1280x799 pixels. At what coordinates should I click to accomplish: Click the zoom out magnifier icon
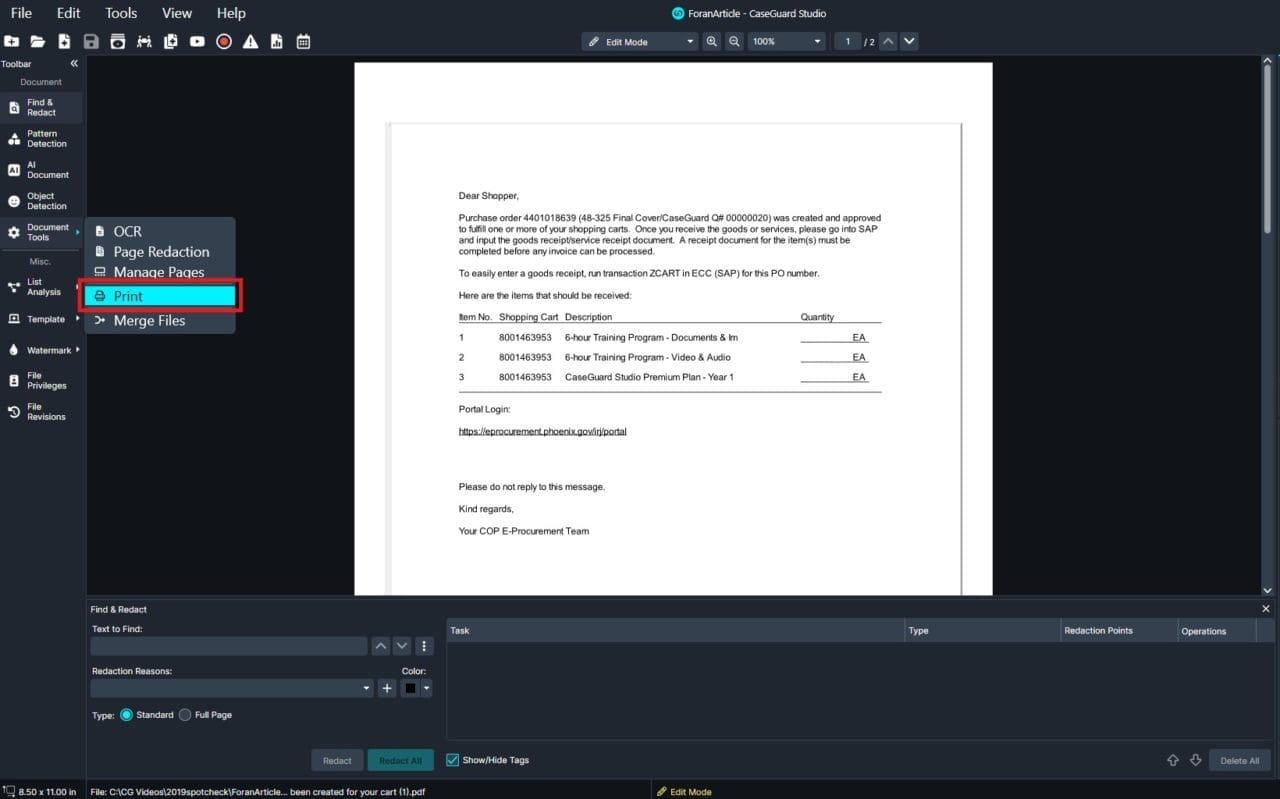point(734,41)
